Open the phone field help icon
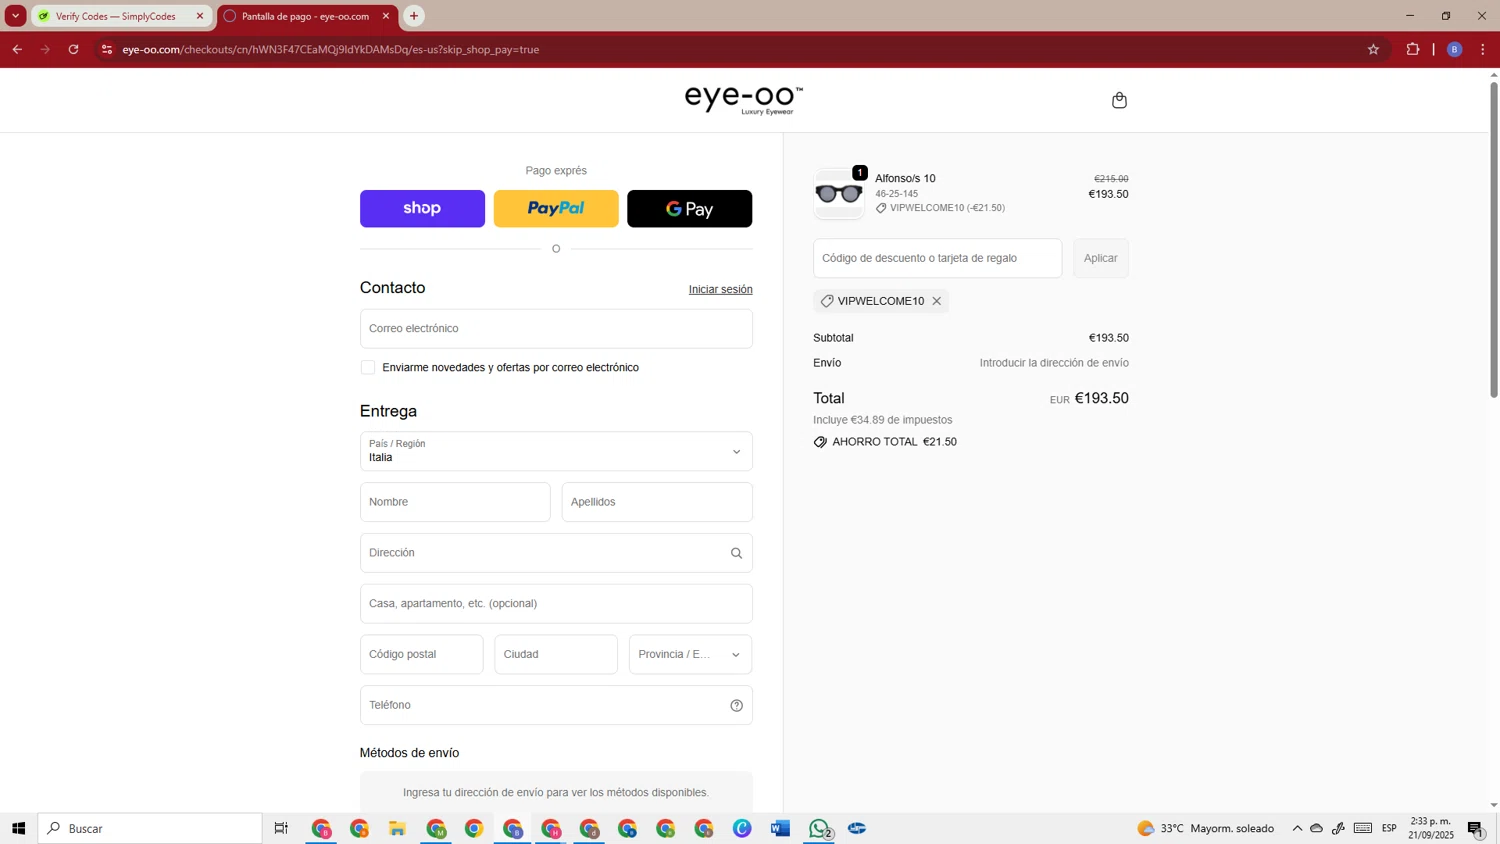 (736, 705)
